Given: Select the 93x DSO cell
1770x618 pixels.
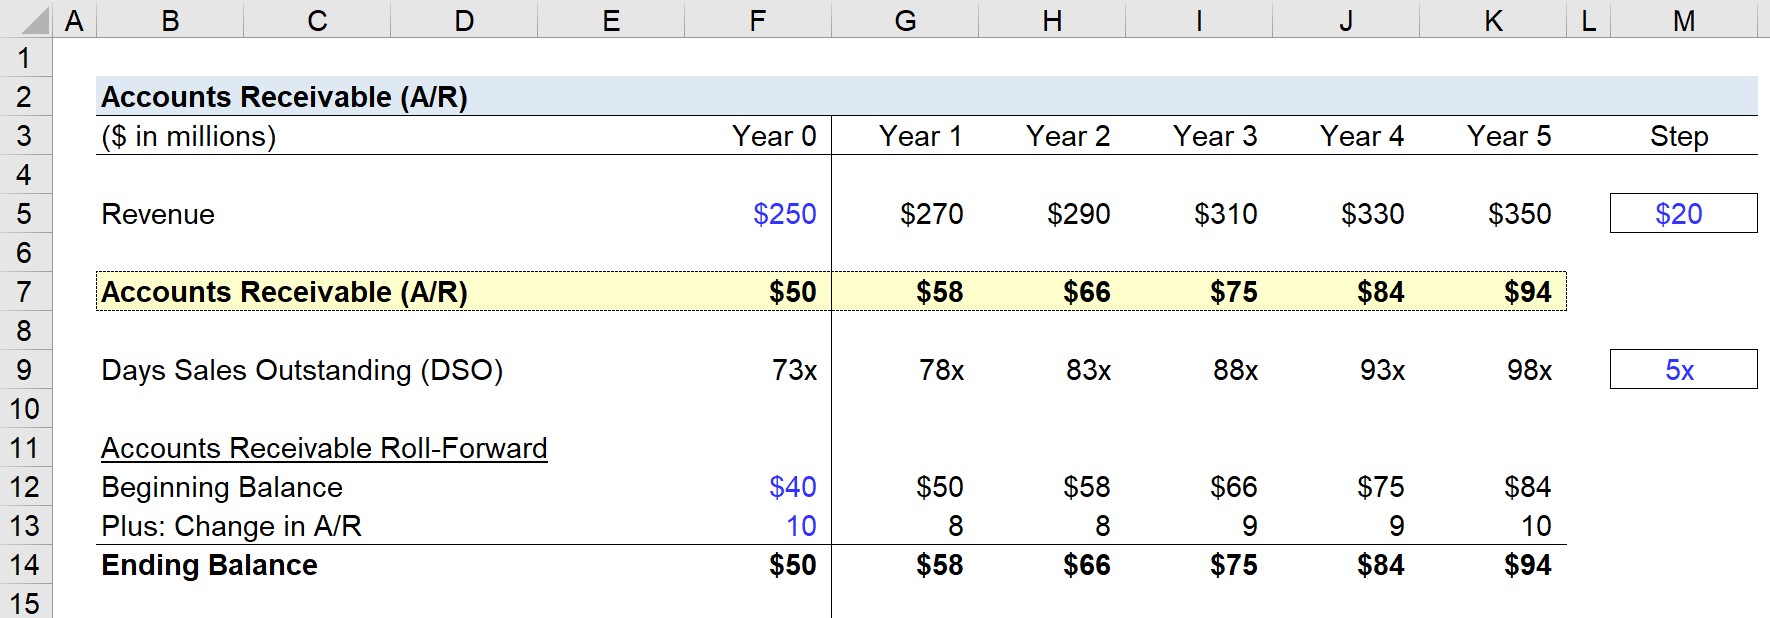Looking at the screenshot, I should click(1346, 370).
